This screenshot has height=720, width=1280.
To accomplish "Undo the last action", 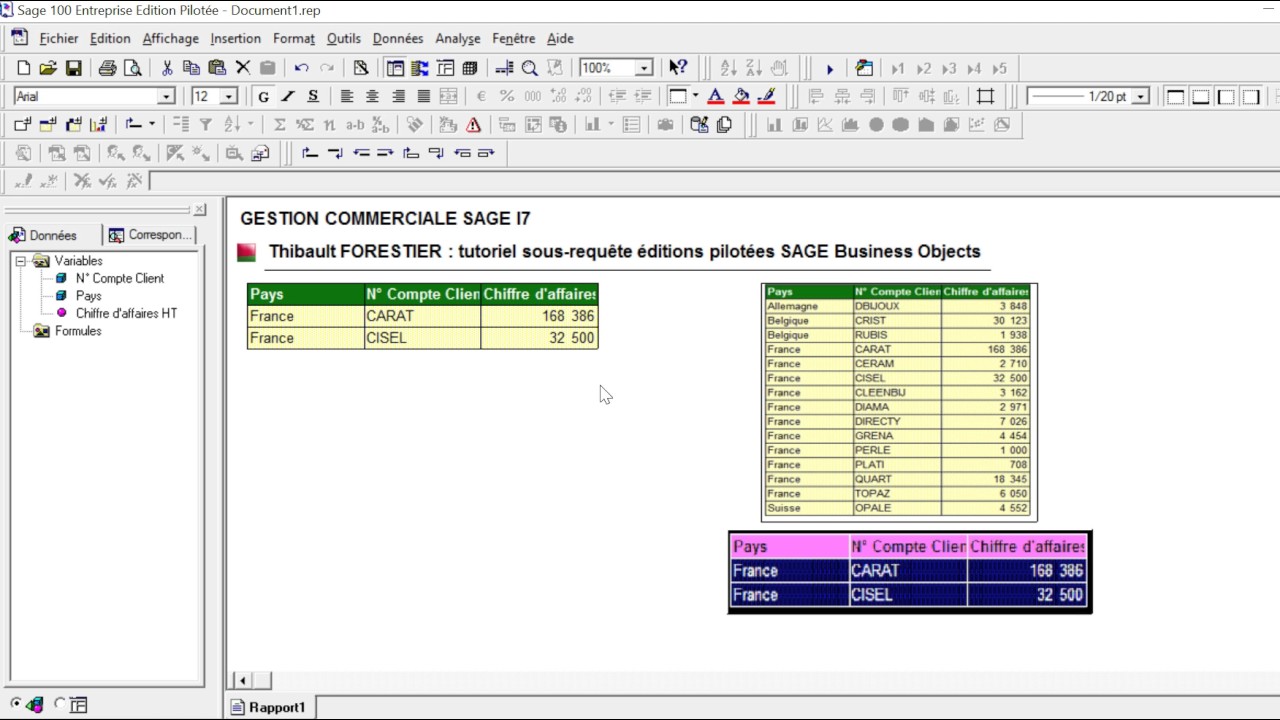I will click(x=301, y=68).
